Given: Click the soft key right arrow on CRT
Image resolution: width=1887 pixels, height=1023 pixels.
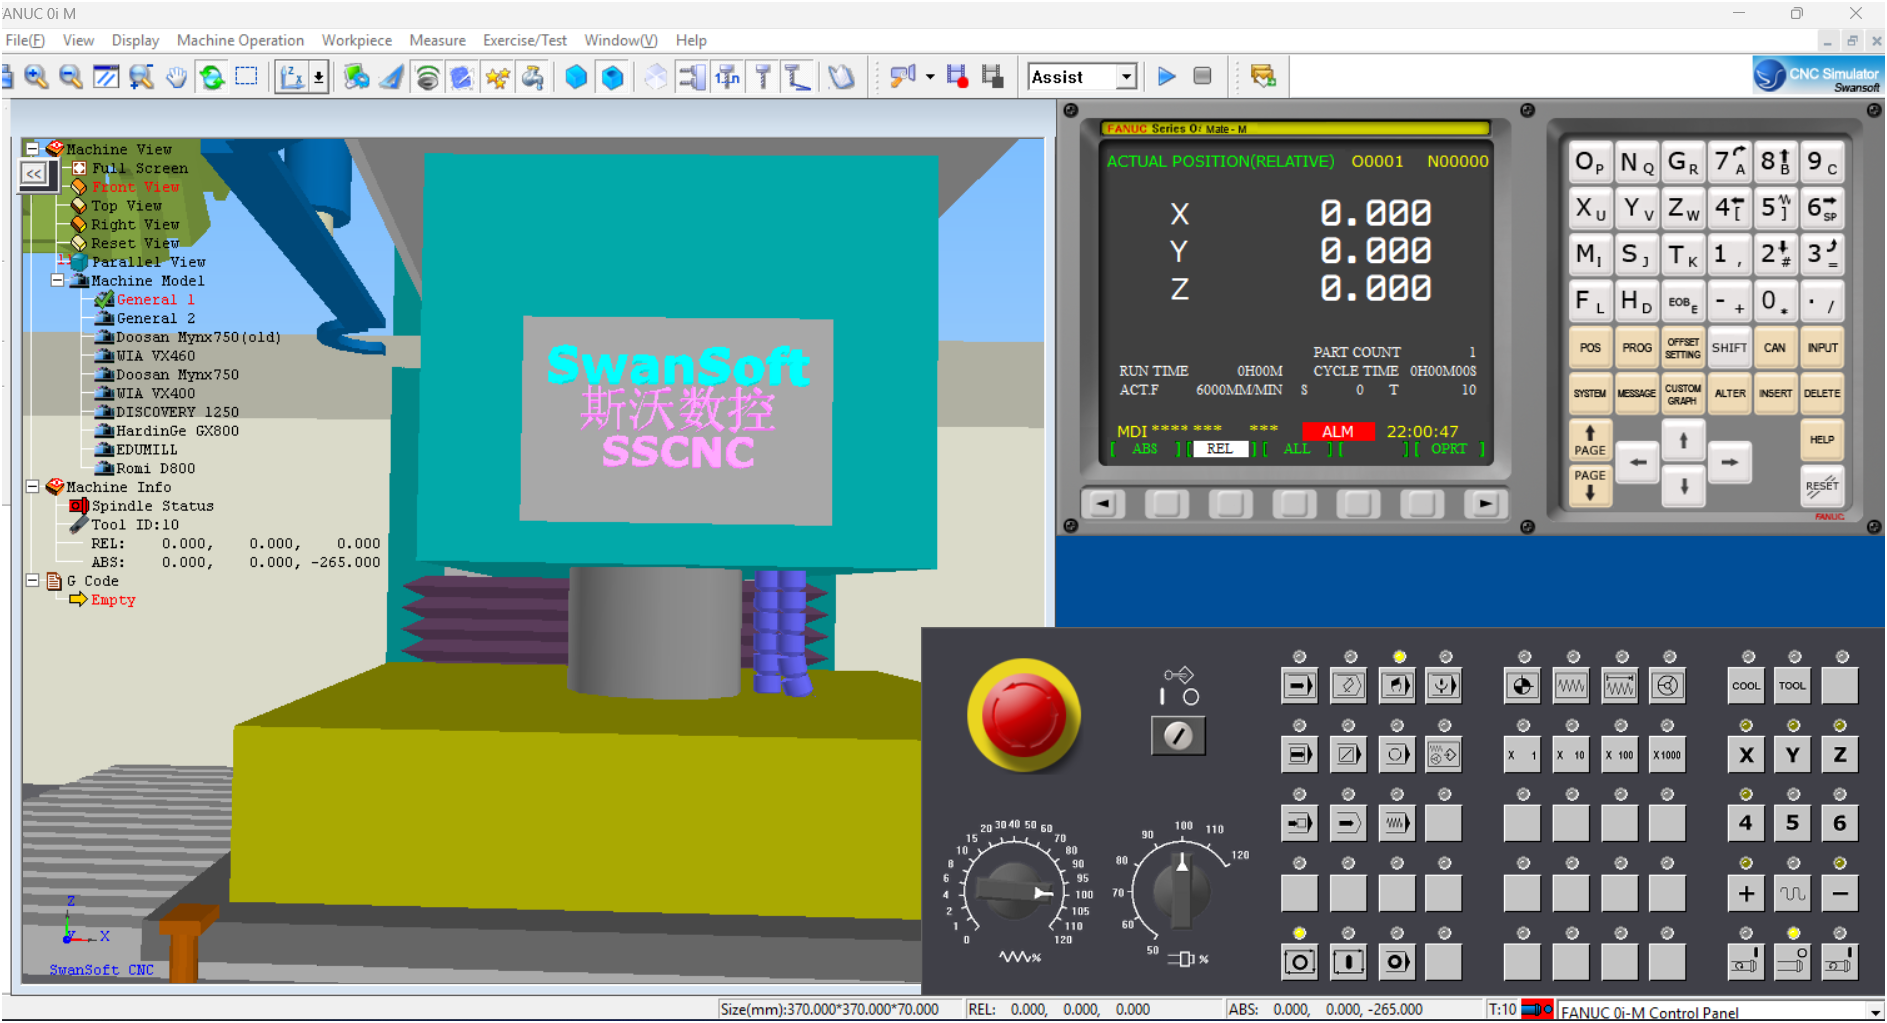Looking at the screenshot, I should [1485, 504].
